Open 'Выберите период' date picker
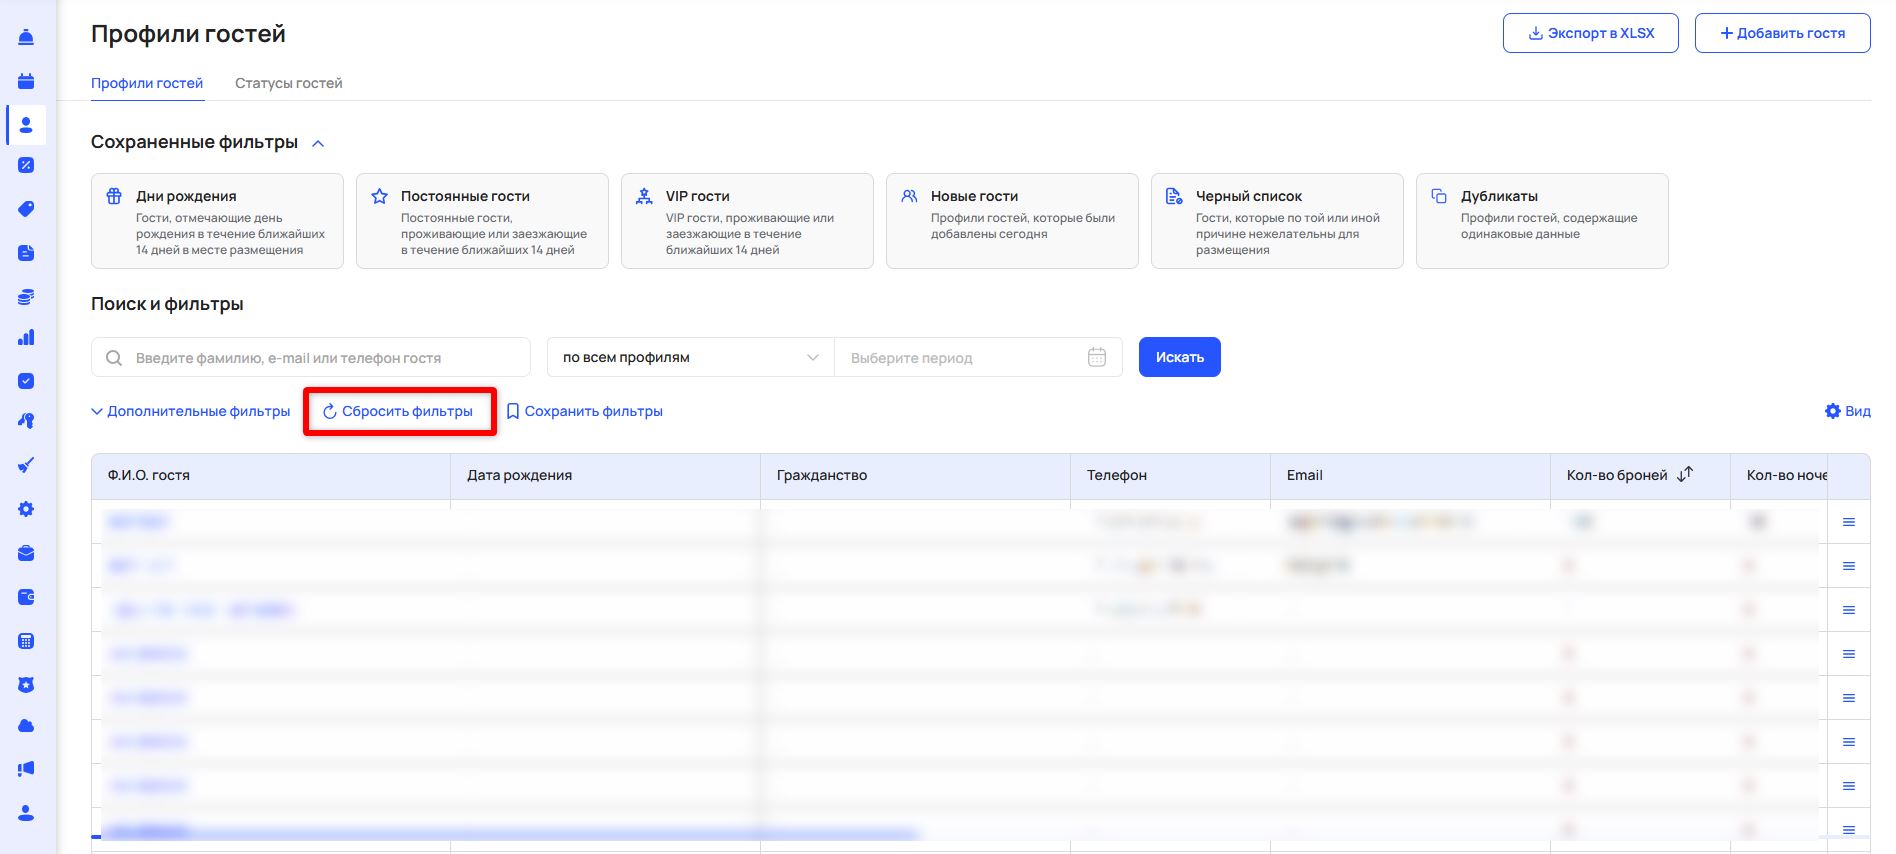The width and height of the screenshot is (1896, 854). (975, 357)
